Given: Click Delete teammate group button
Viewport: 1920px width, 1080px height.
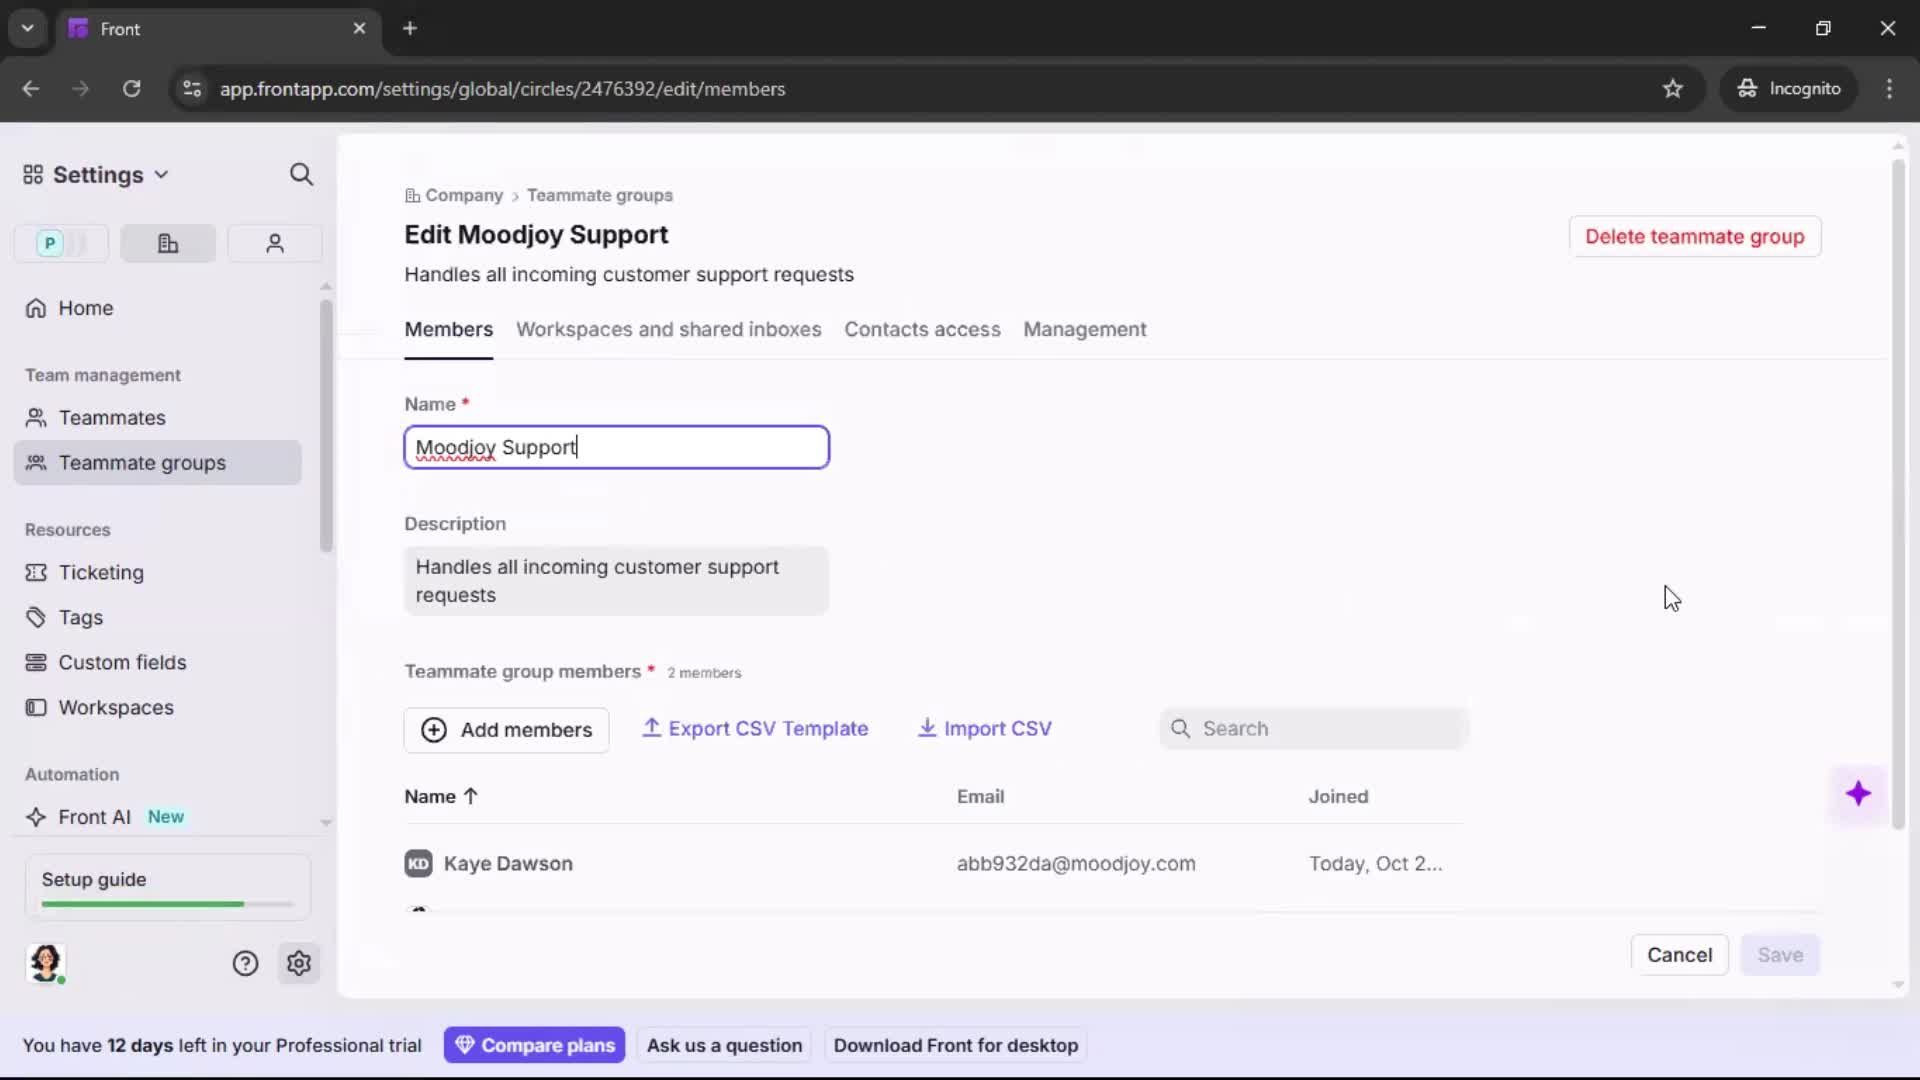Looking at the screenshot, I should tap(1694, 237).
